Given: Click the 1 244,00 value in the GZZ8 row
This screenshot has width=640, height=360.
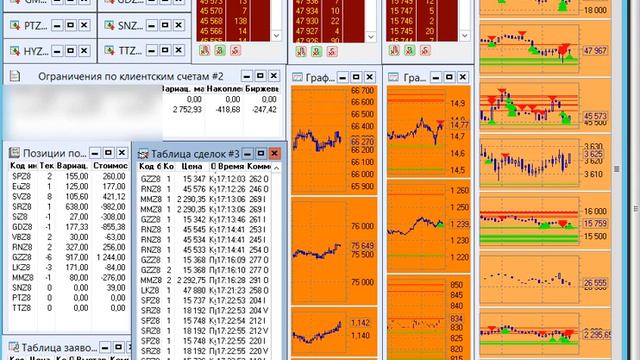Looking at the screenshot, I should click(x=111, y=258).
